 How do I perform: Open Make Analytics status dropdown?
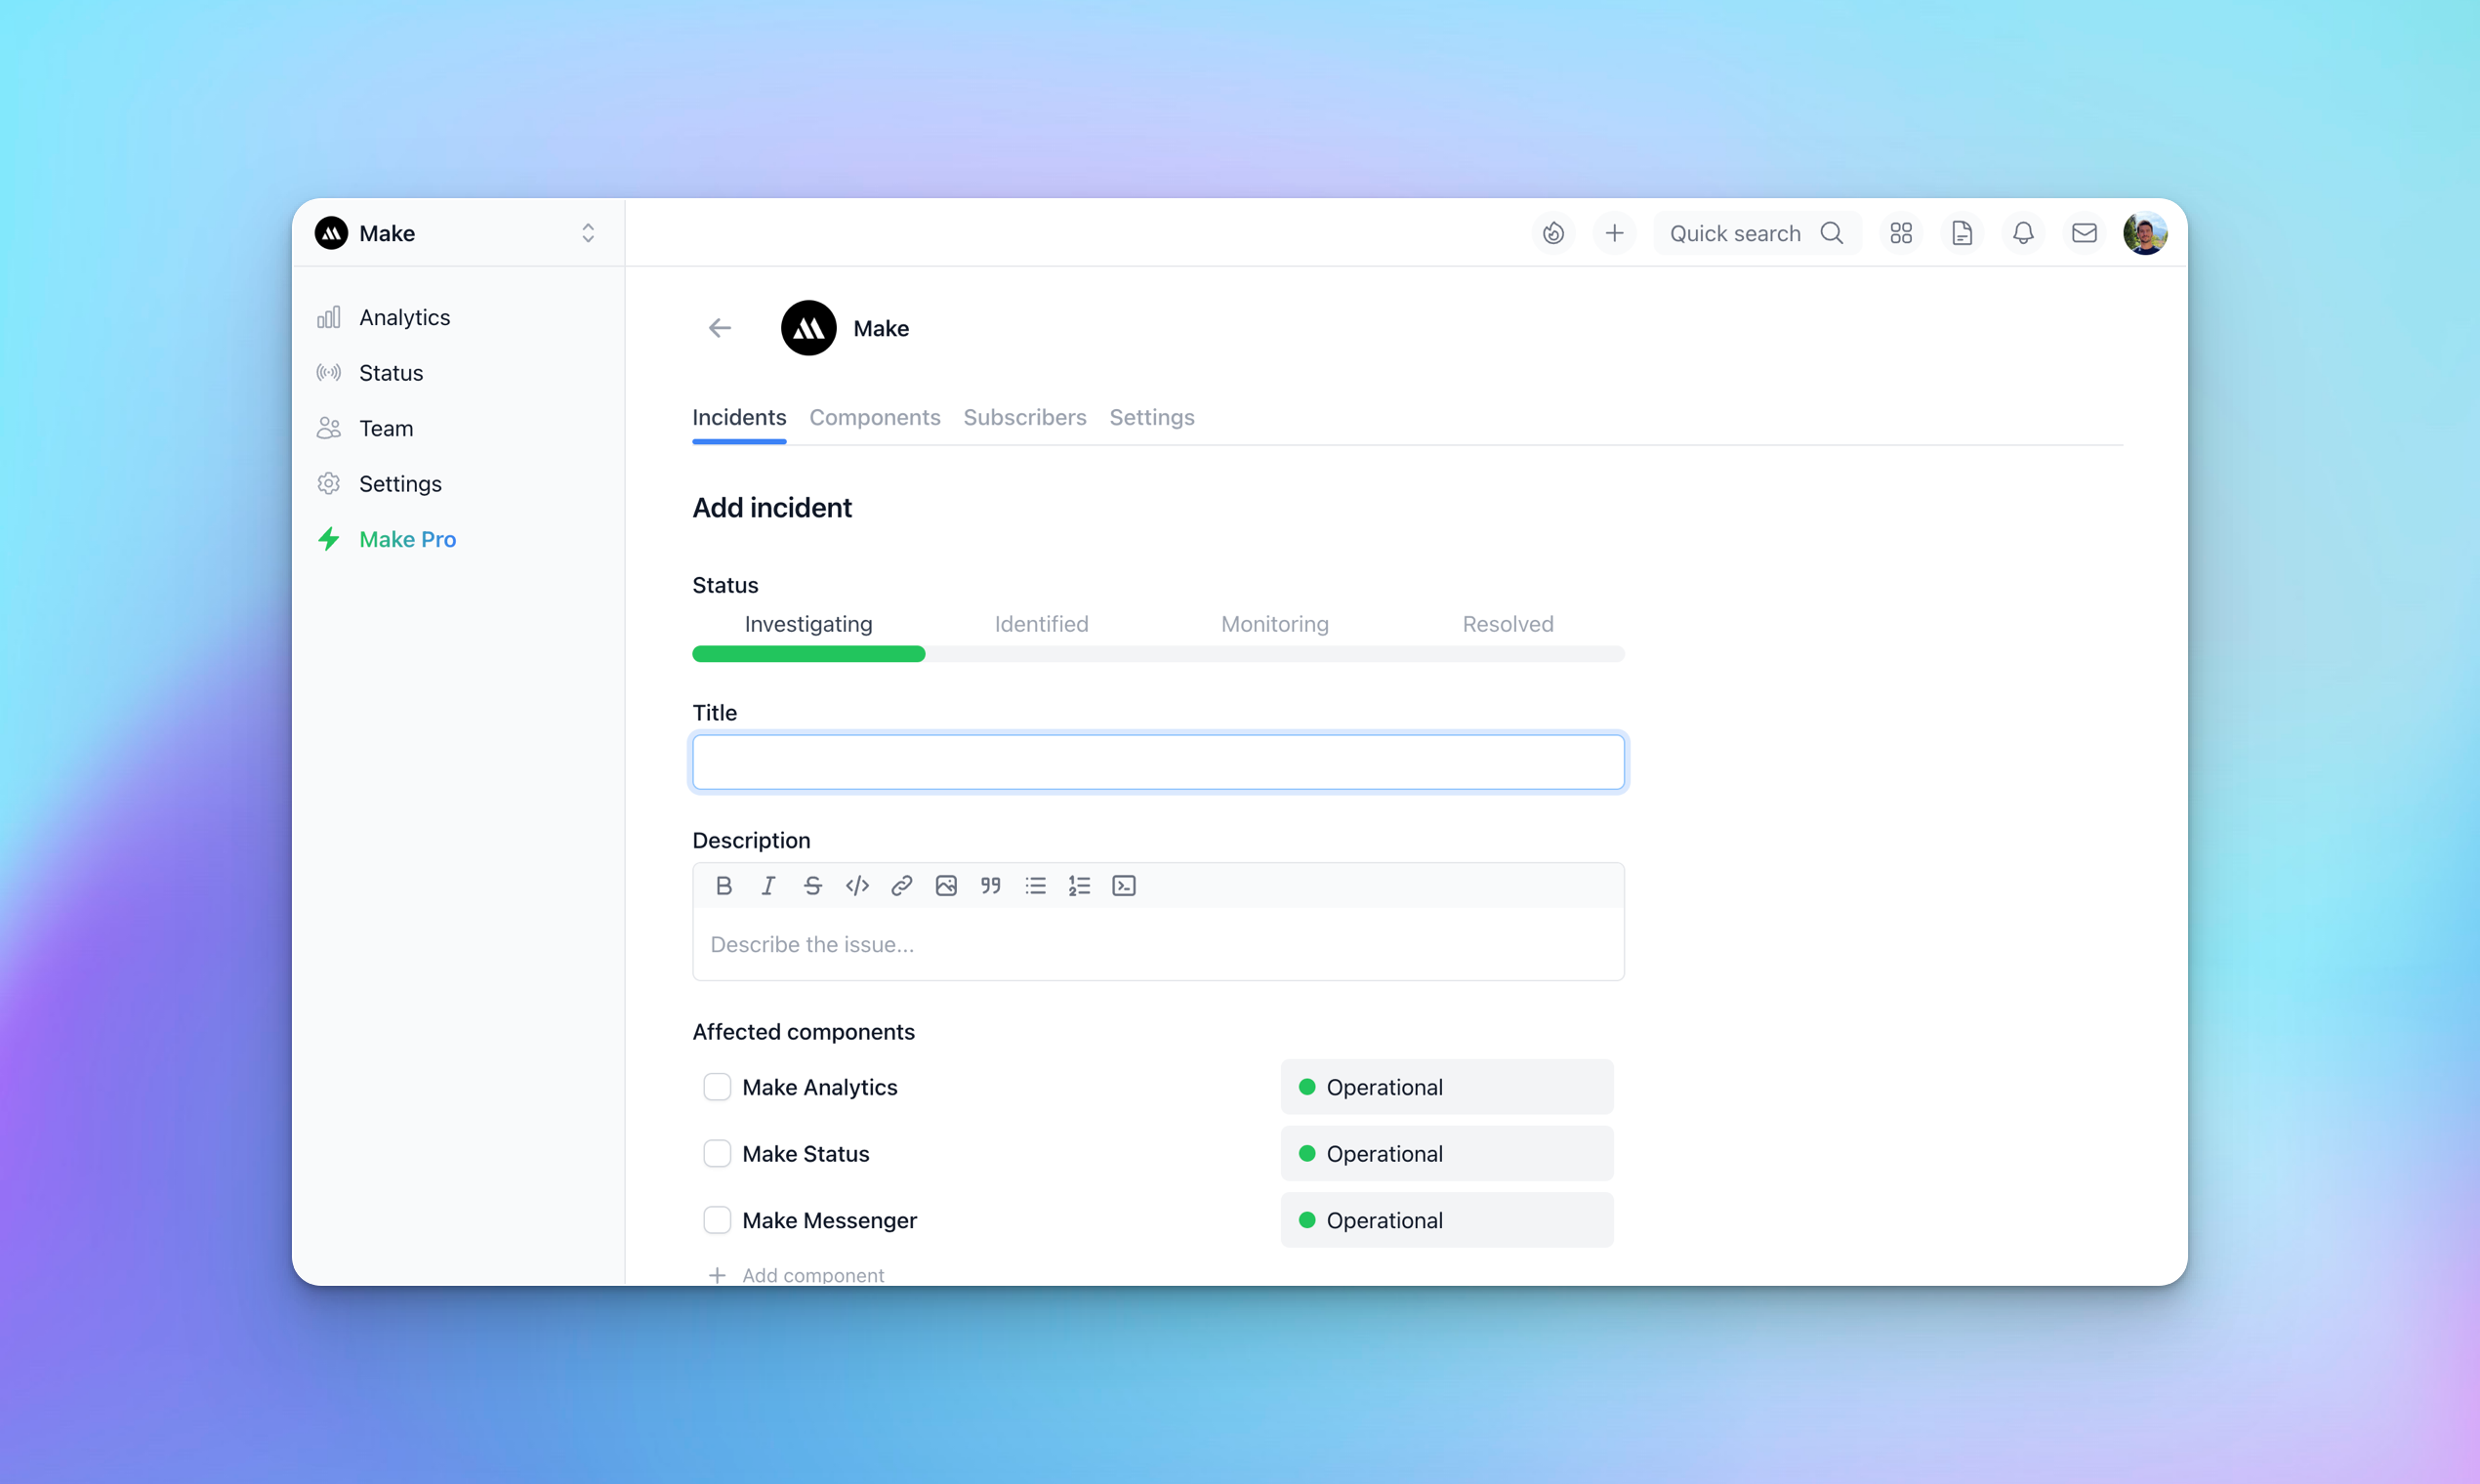(x=1446, y=1087)
